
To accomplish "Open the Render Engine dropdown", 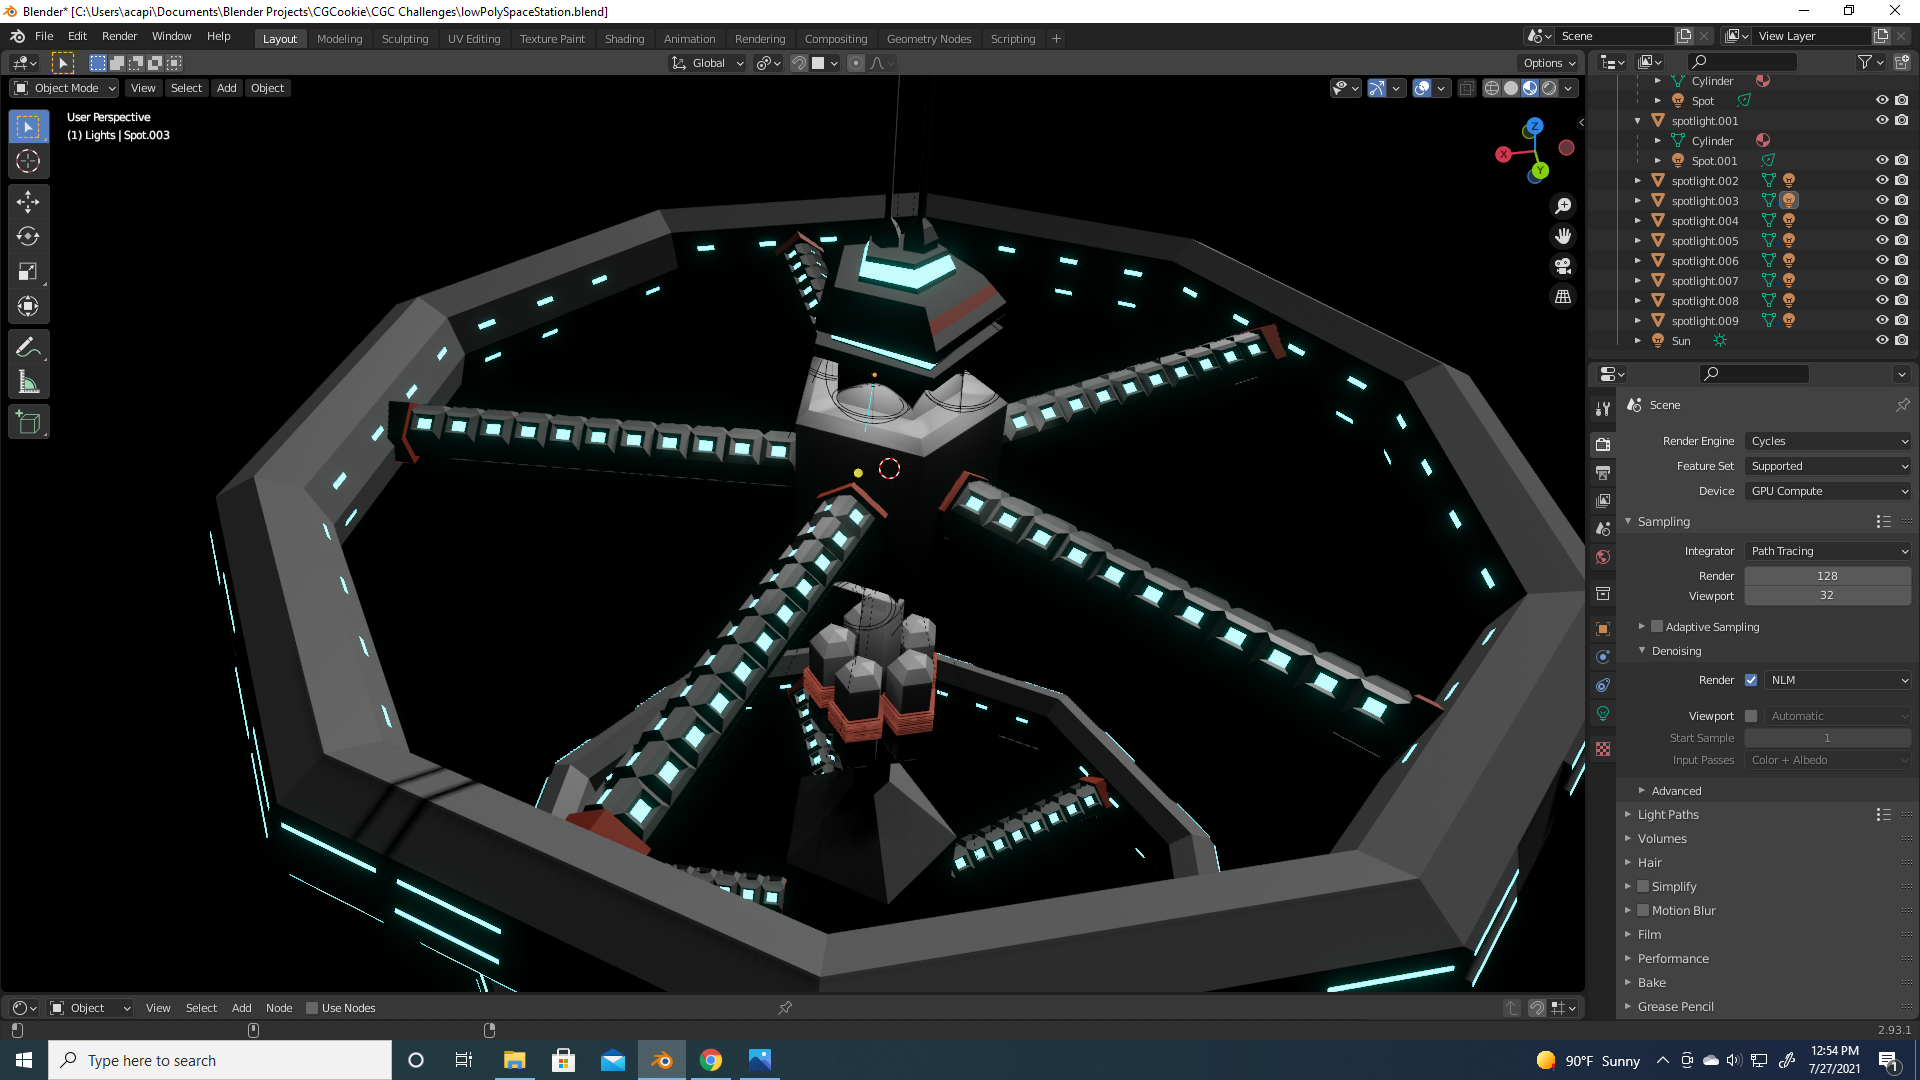I will click(x=1828, y=441).
